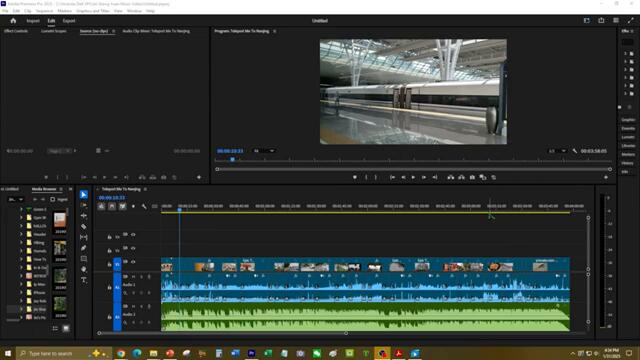
Task: Click the Program monitor playhead timecode
Action: (x=230, y=151)
